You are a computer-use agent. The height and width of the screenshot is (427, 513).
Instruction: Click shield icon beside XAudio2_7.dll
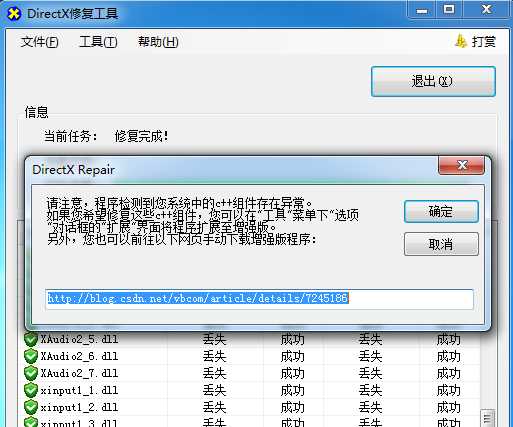31,373
